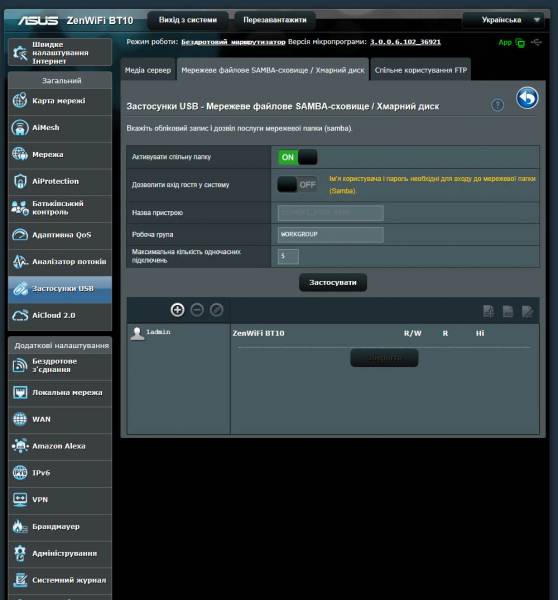Select the SAMBA-сховище / Хмарний диск tab
This screenshot has height=600, width=558.
(x=273, y=70)
